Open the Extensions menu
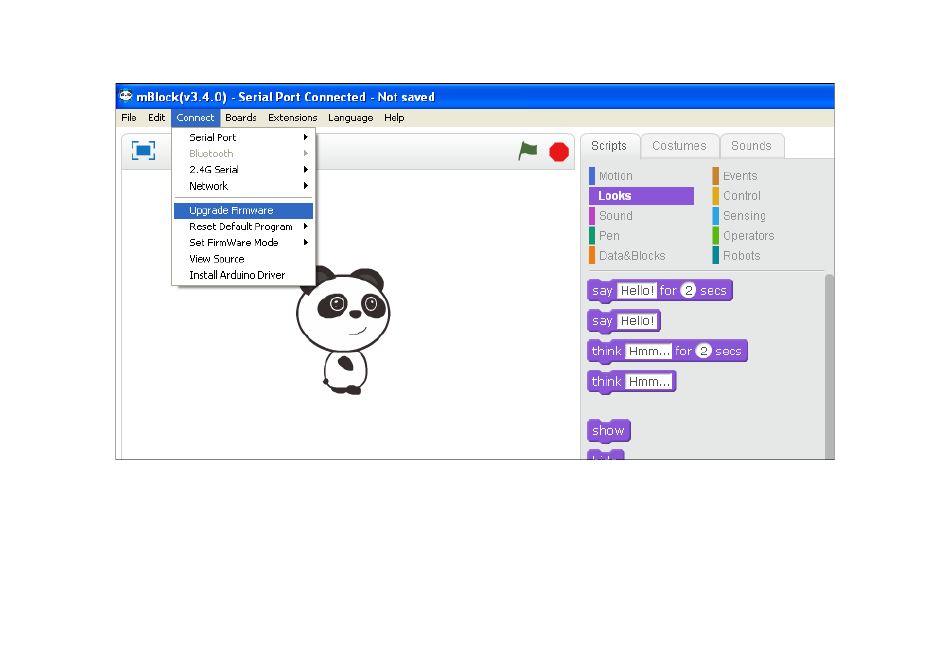The width and height of the screenshot is (950, 654). 293,118
